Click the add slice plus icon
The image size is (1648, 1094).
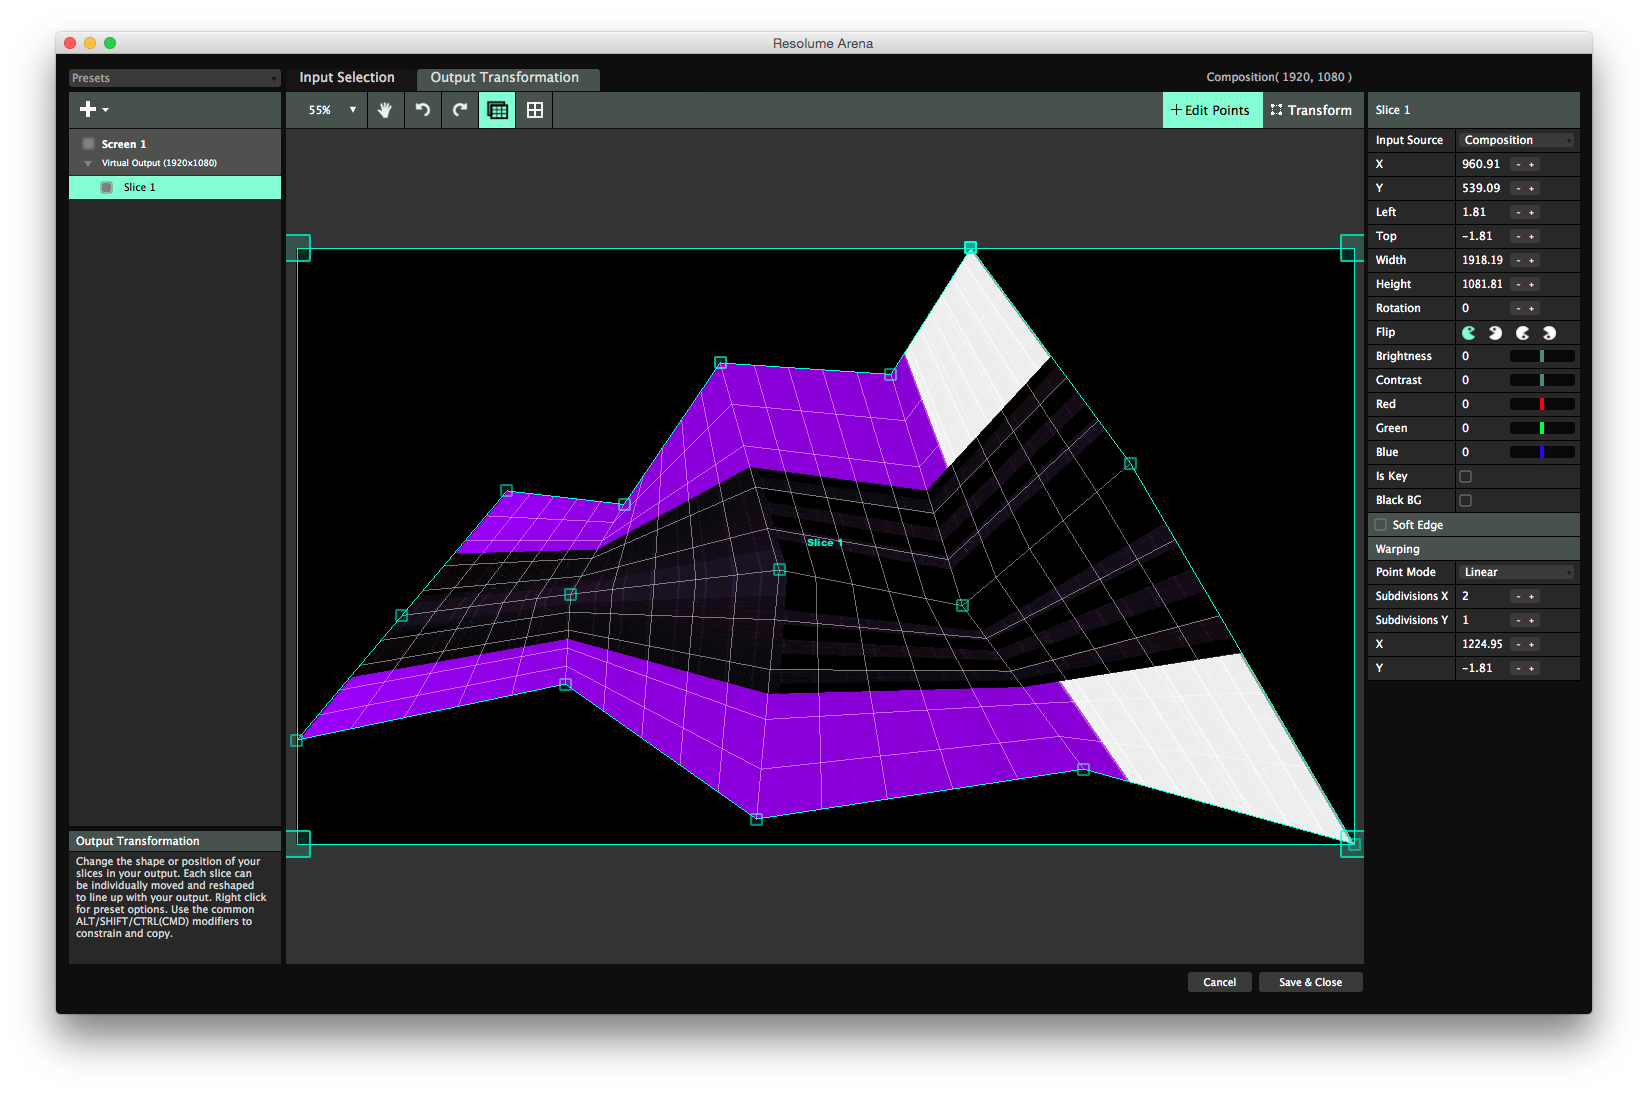87,109
